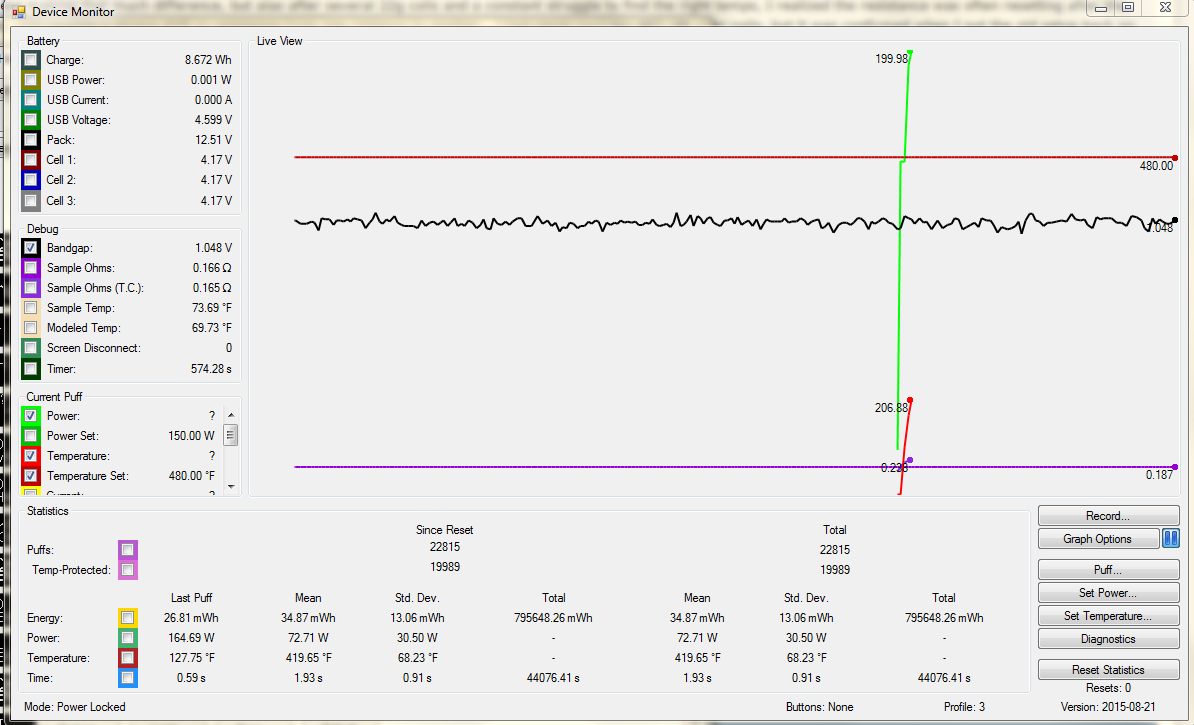Toggle the Sample Ohms checkbox
Image resolution: width=1194 pixels, height=725 pixels.
tap(31, 268)
